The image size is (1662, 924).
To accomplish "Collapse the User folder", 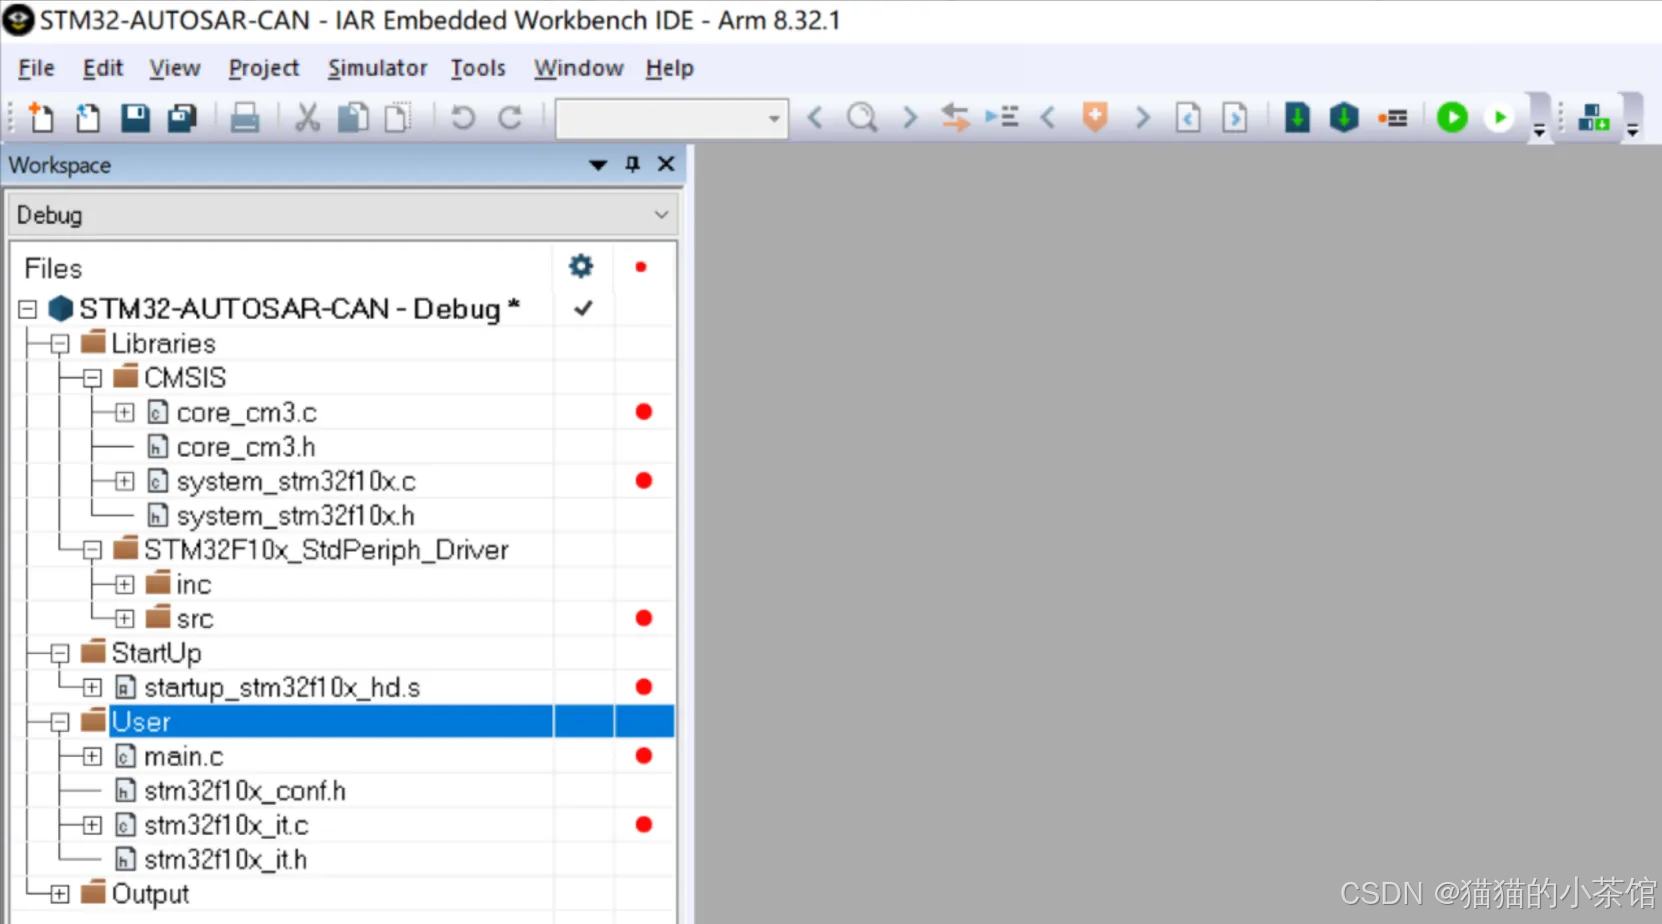I will (60, 722).
